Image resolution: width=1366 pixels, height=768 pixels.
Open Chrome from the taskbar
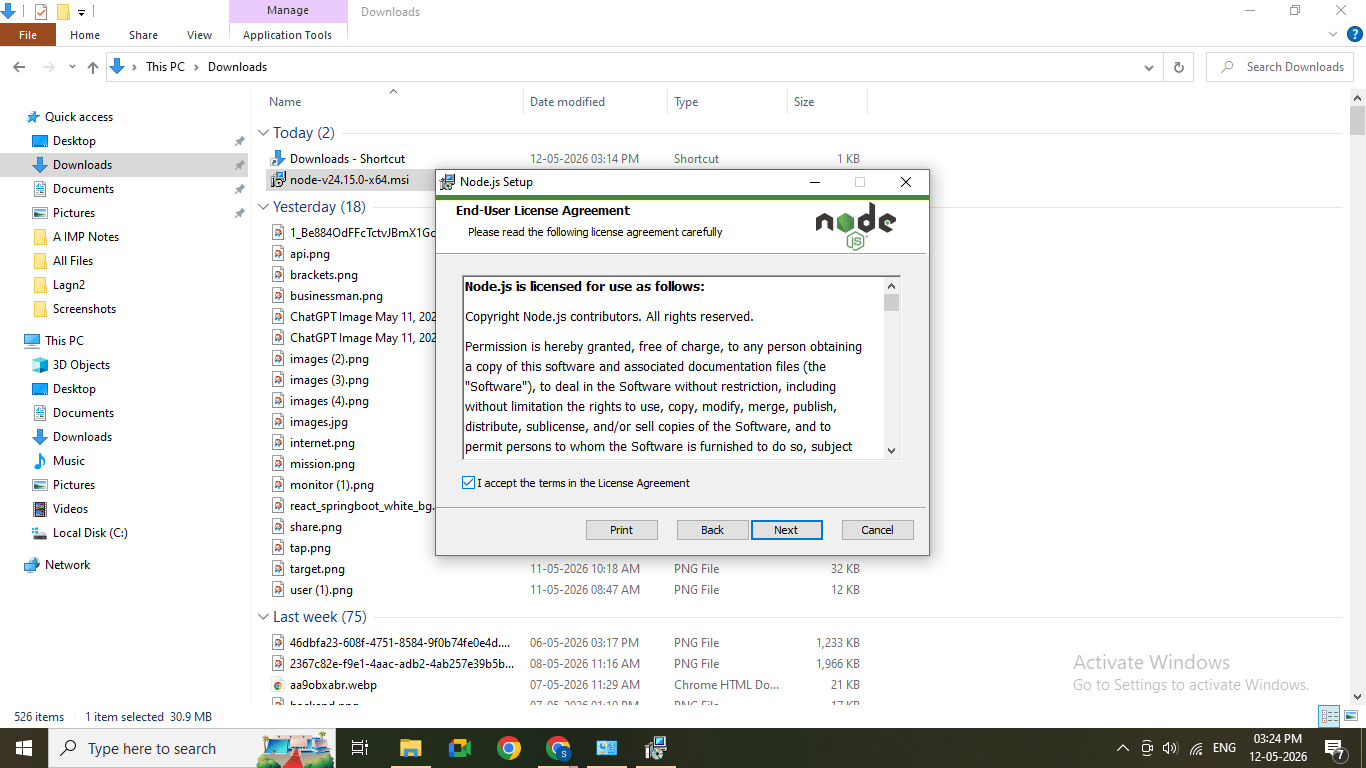509,748
